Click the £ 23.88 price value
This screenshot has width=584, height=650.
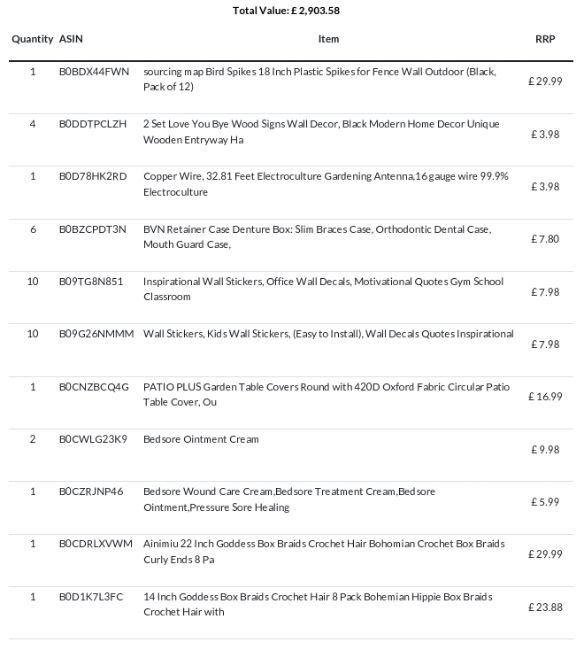(x=545, y=607)
